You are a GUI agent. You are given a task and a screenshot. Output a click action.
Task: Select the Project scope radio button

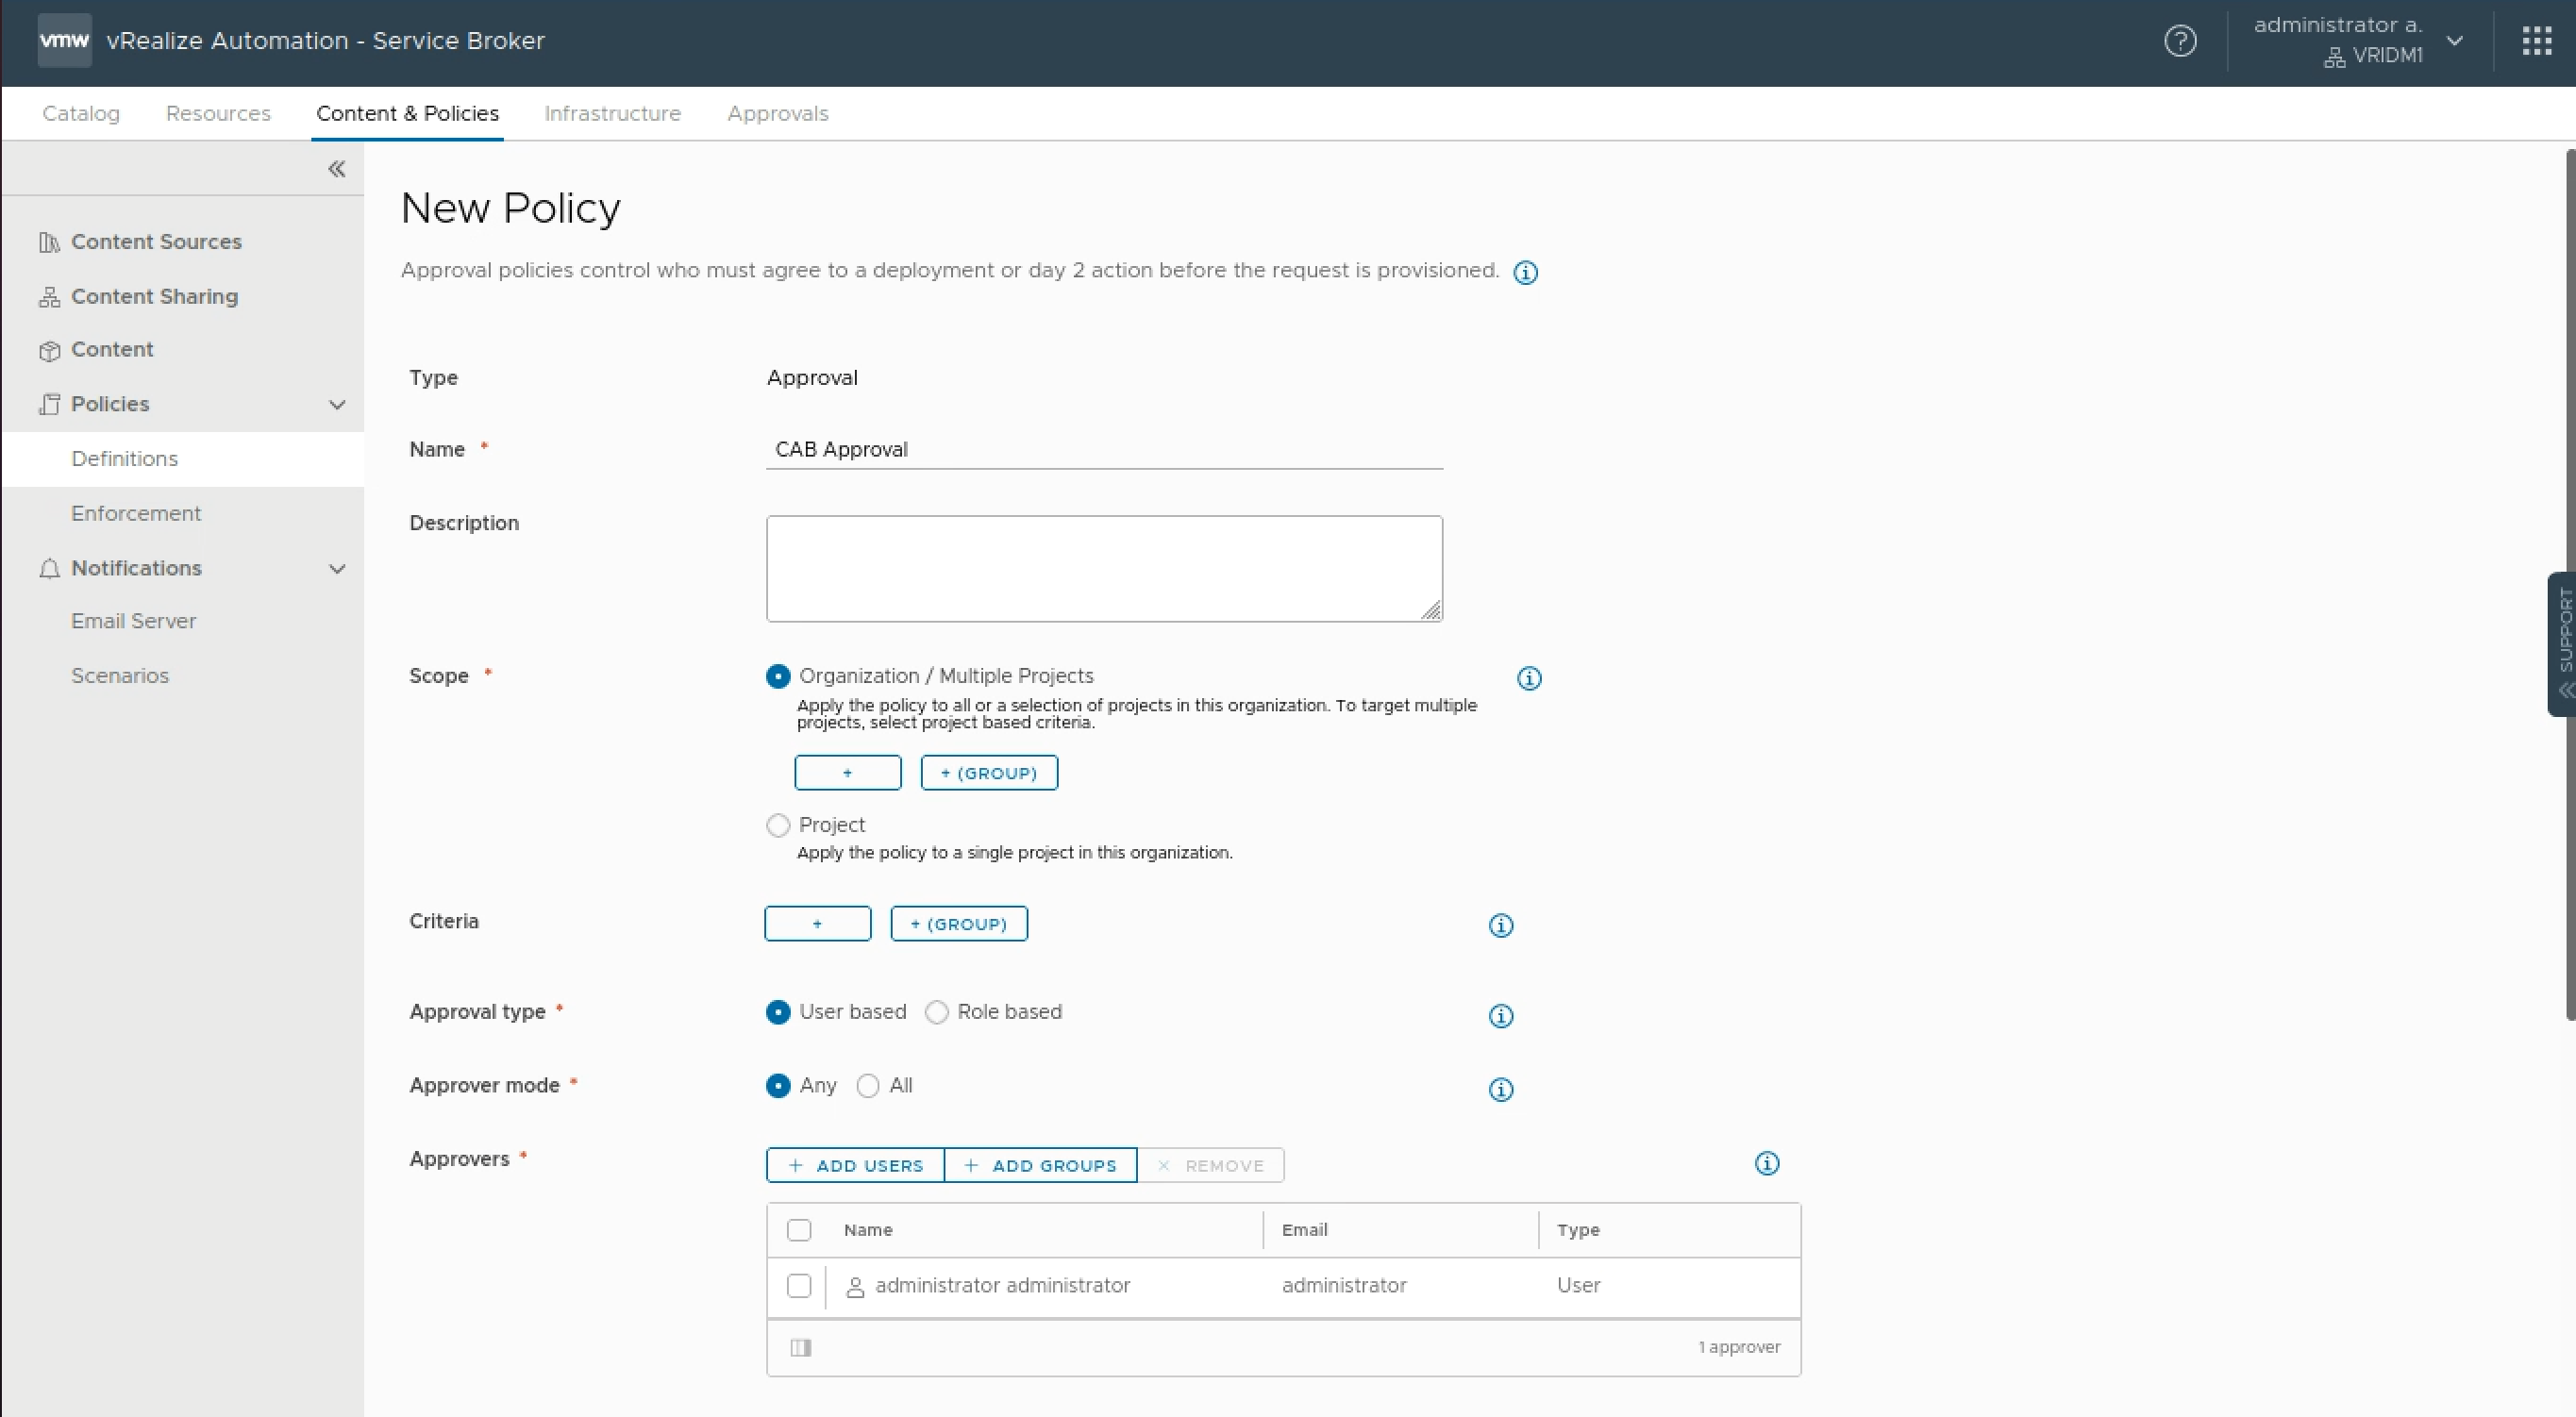click(x=778, y=825)
